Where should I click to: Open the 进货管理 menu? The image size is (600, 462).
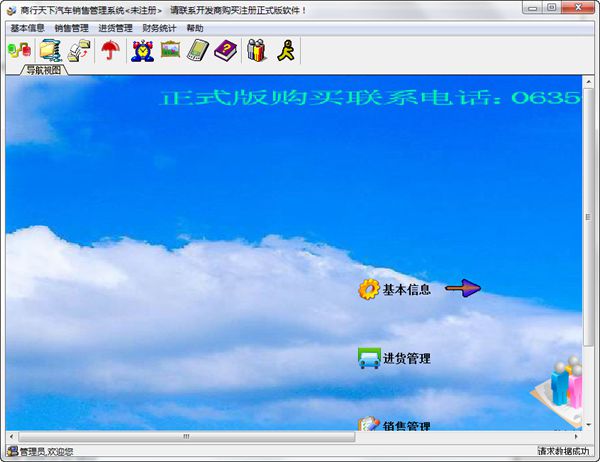click(x=116, y=28)
